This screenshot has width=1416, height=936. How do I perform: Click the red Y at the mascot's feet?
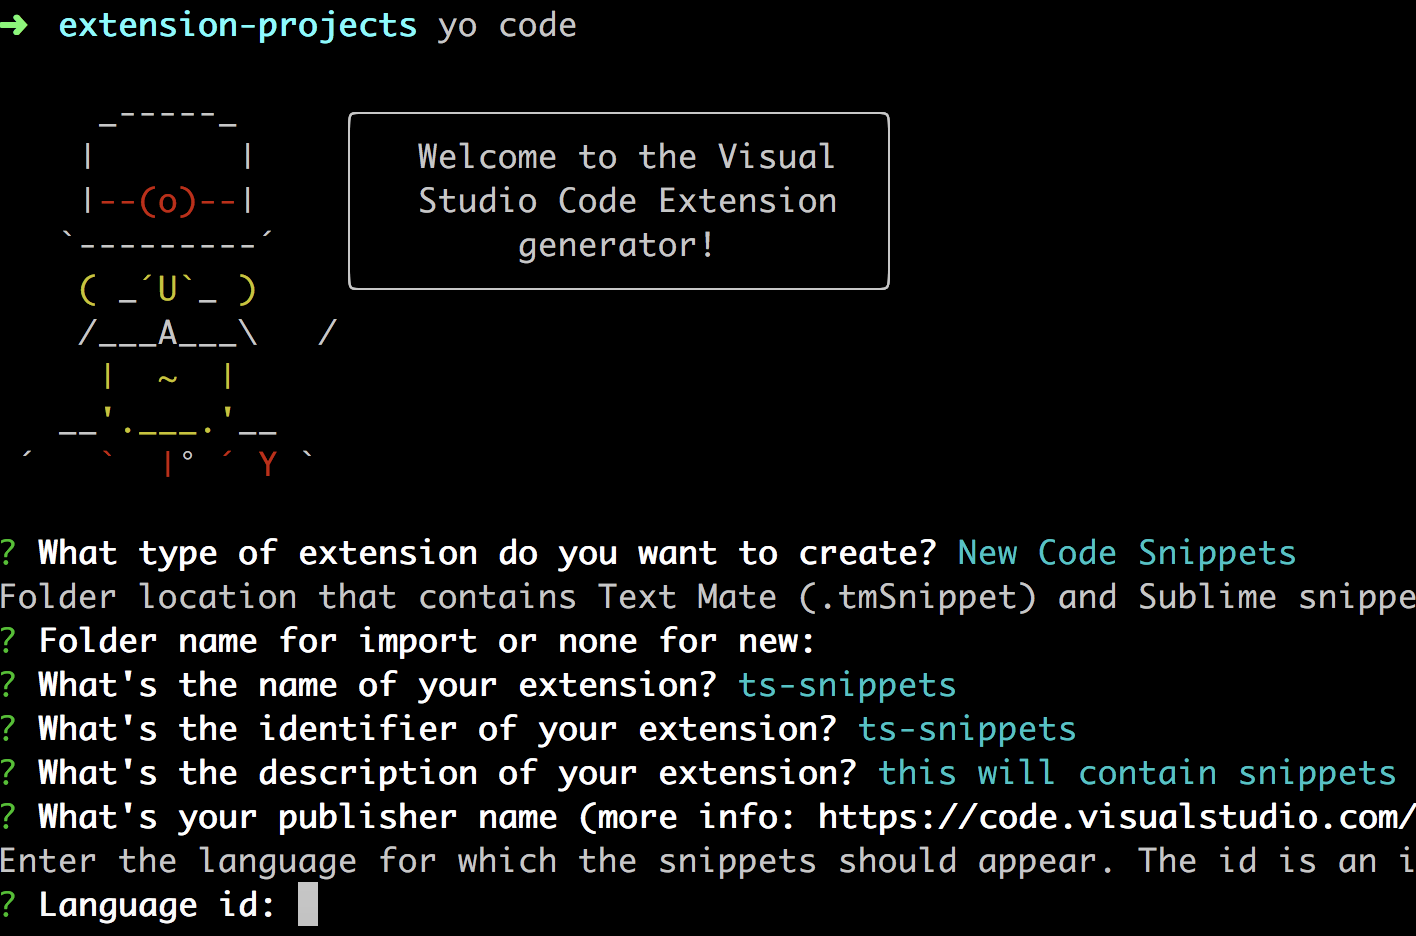coord(267,464)
